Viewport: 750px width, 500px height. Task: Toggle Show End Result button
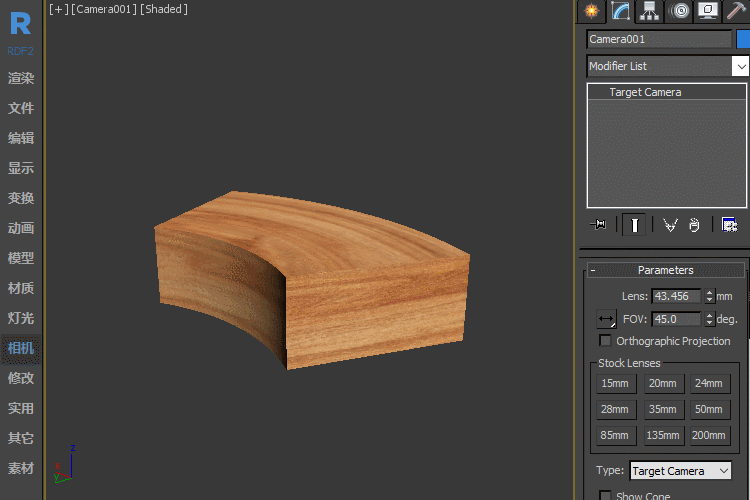pos(634,225)
